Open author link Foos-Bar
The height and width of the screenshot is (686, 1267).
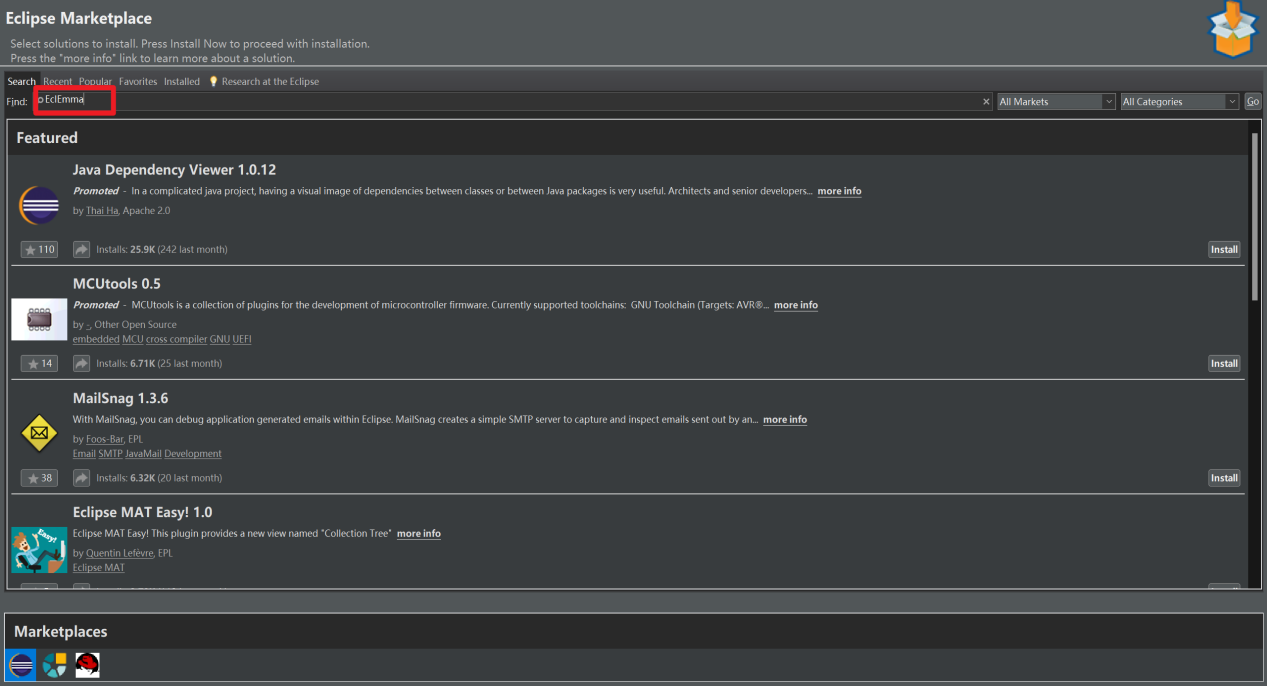coord(105,439)
